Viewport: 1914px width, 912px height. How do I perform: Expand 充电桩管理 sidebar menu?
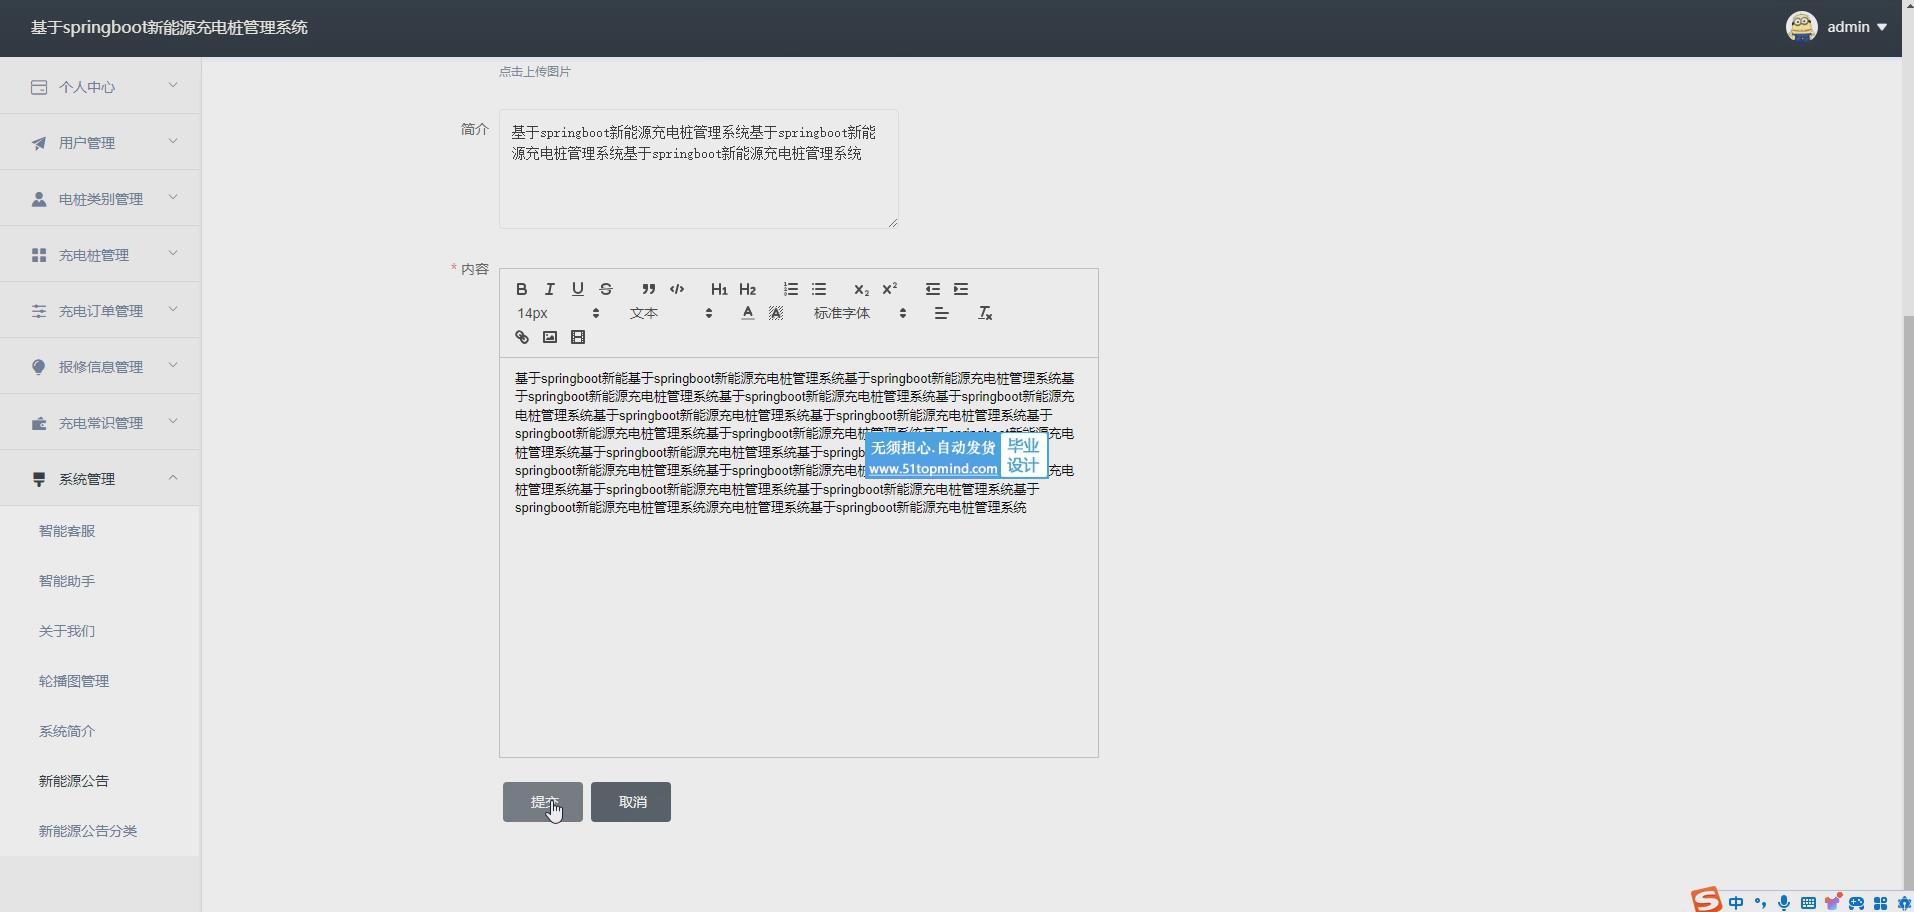100,255
